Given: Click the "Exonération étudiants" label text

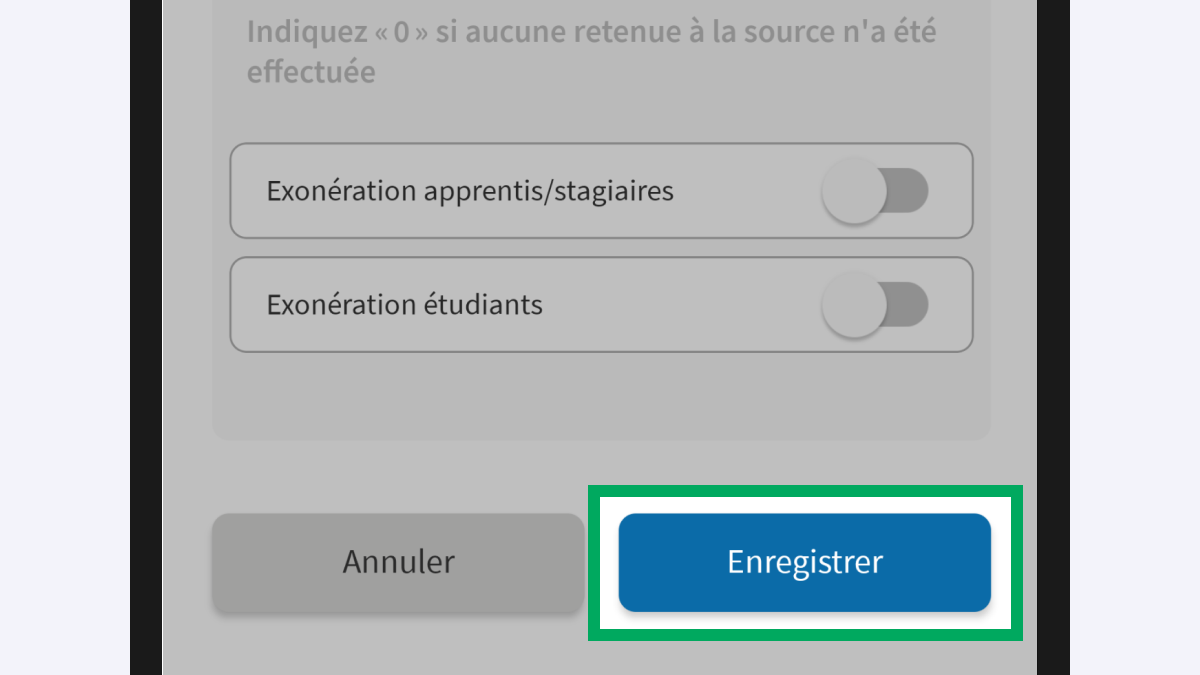Looking at the screenshot, I should pos(405,304).
